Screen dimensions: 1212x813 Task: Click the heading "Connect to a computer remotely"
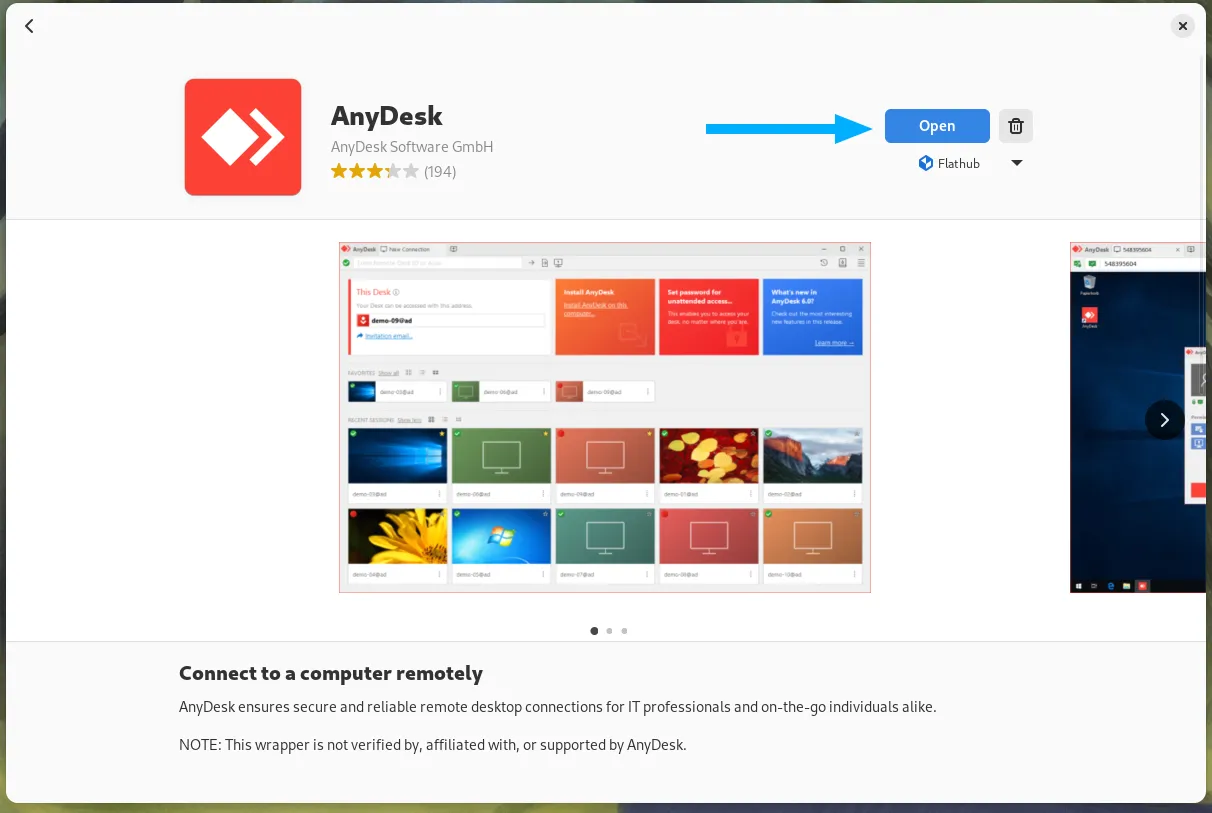coord(331,673)
